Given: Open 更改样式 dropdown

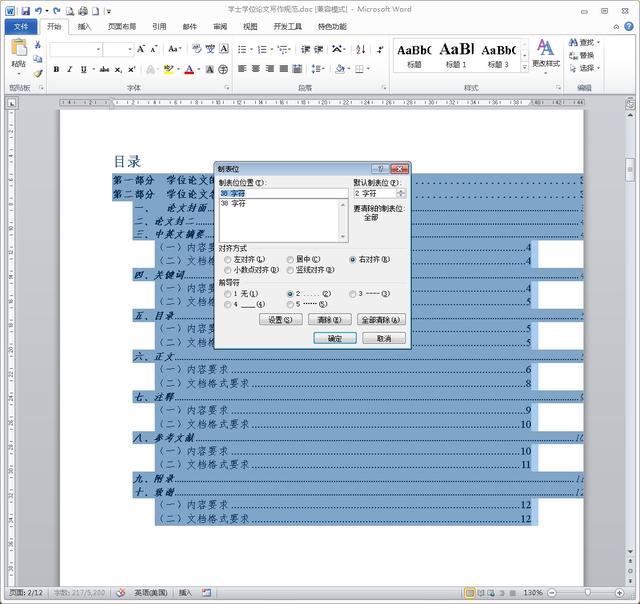Looking at the screenshot, I should pos(546,57).
